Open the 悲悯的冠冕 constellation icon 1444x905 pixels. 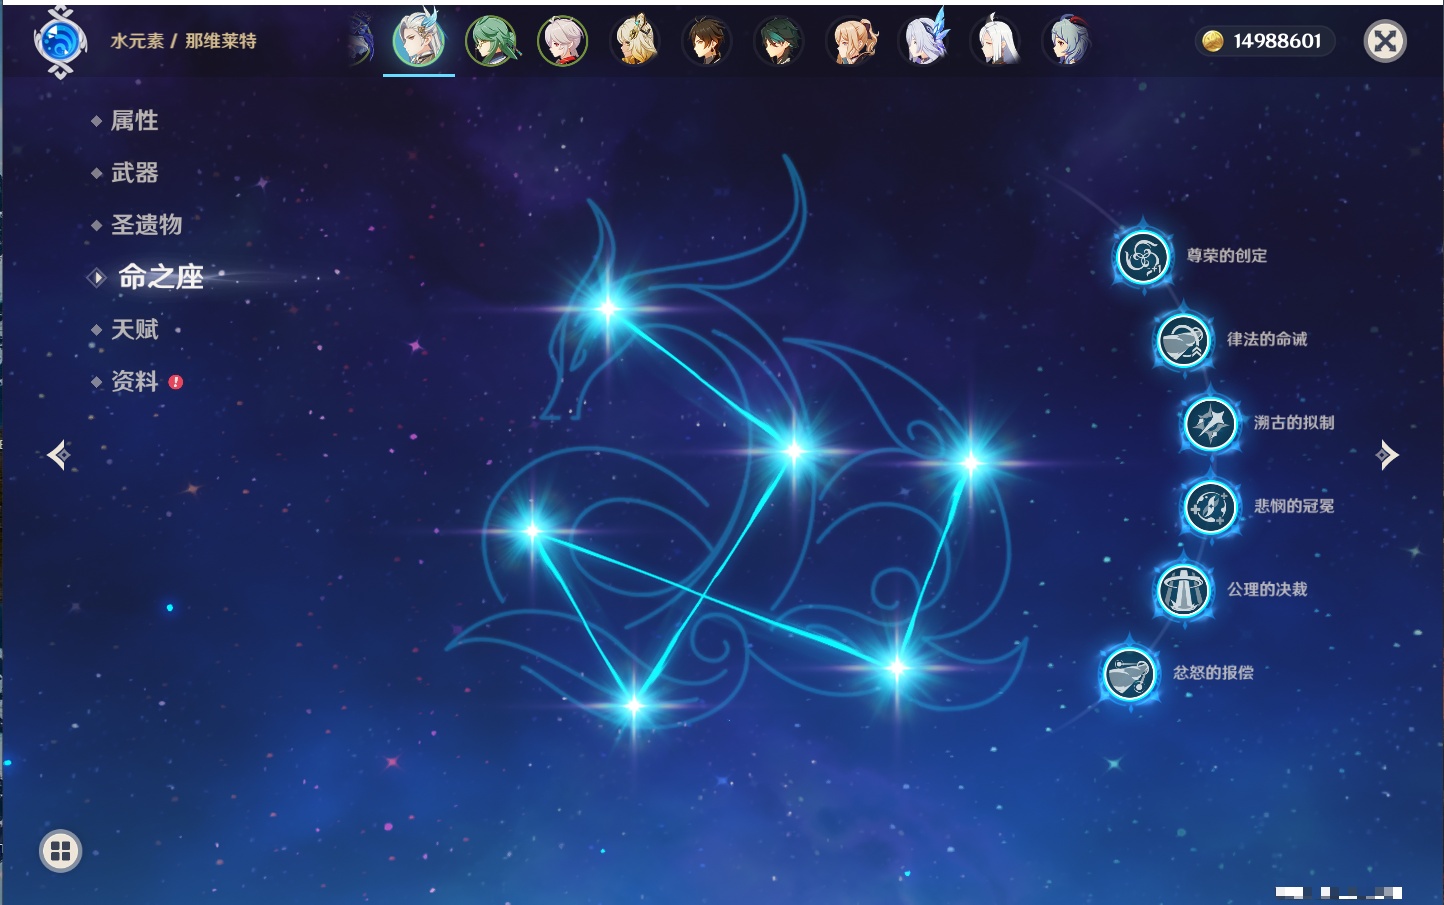point(1210,506)
